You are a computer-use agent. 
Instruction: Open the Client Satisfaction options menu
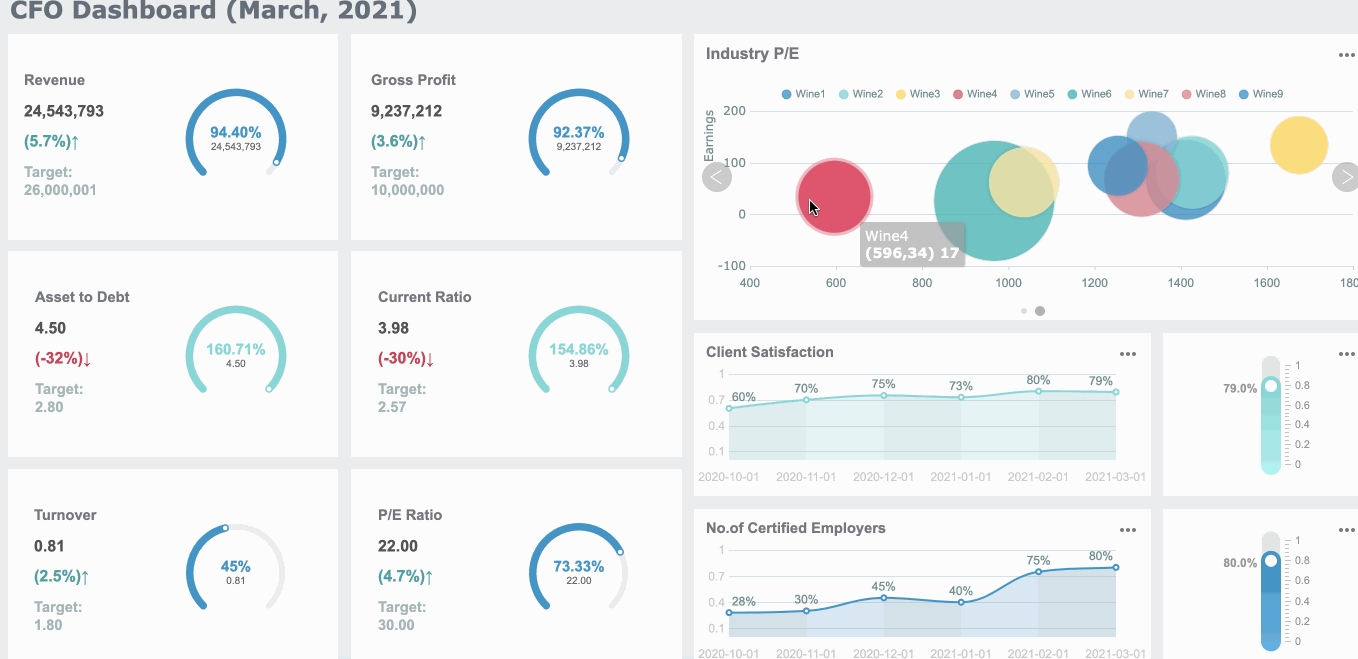pos(1127,353)
